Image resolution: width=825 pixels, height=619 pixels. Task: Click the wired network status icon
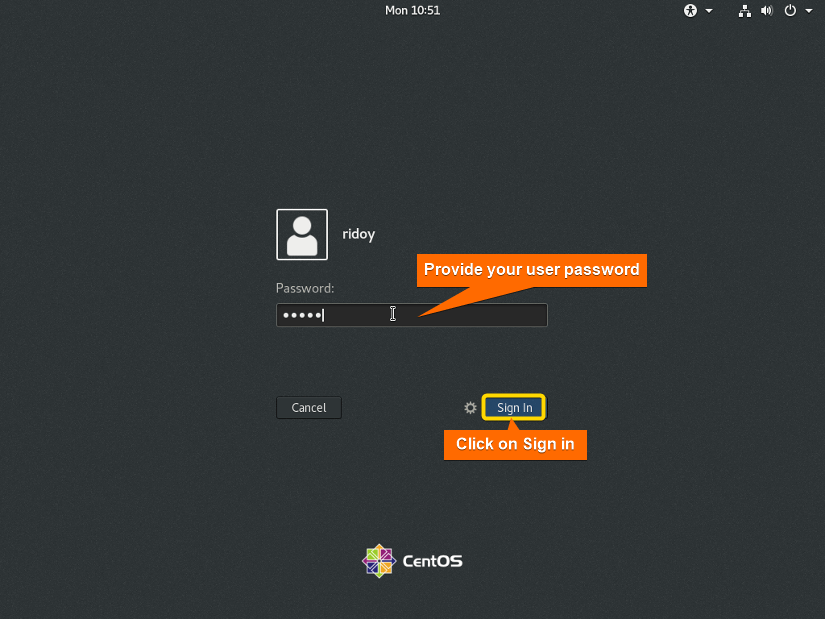click(x=744, y=11)
